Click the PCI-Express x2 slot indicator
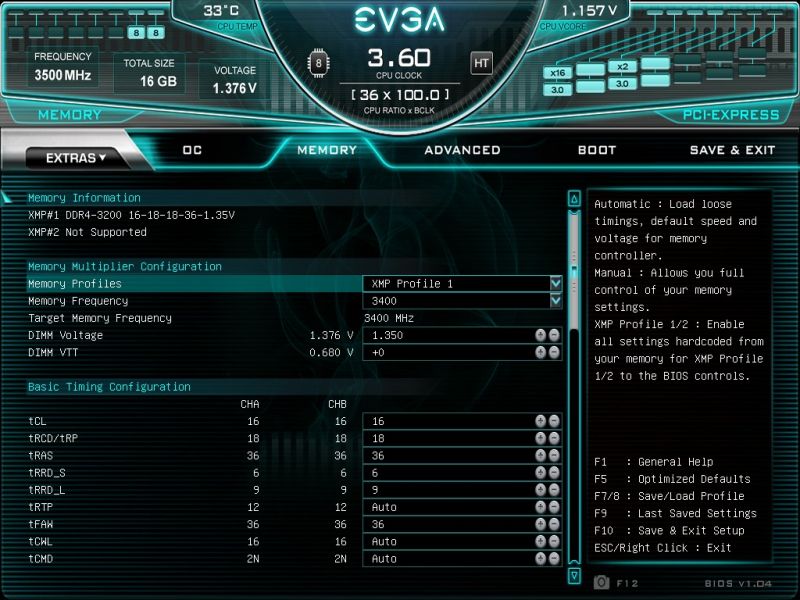This screenshot has height=600, width=800. [x=622, y=66]
